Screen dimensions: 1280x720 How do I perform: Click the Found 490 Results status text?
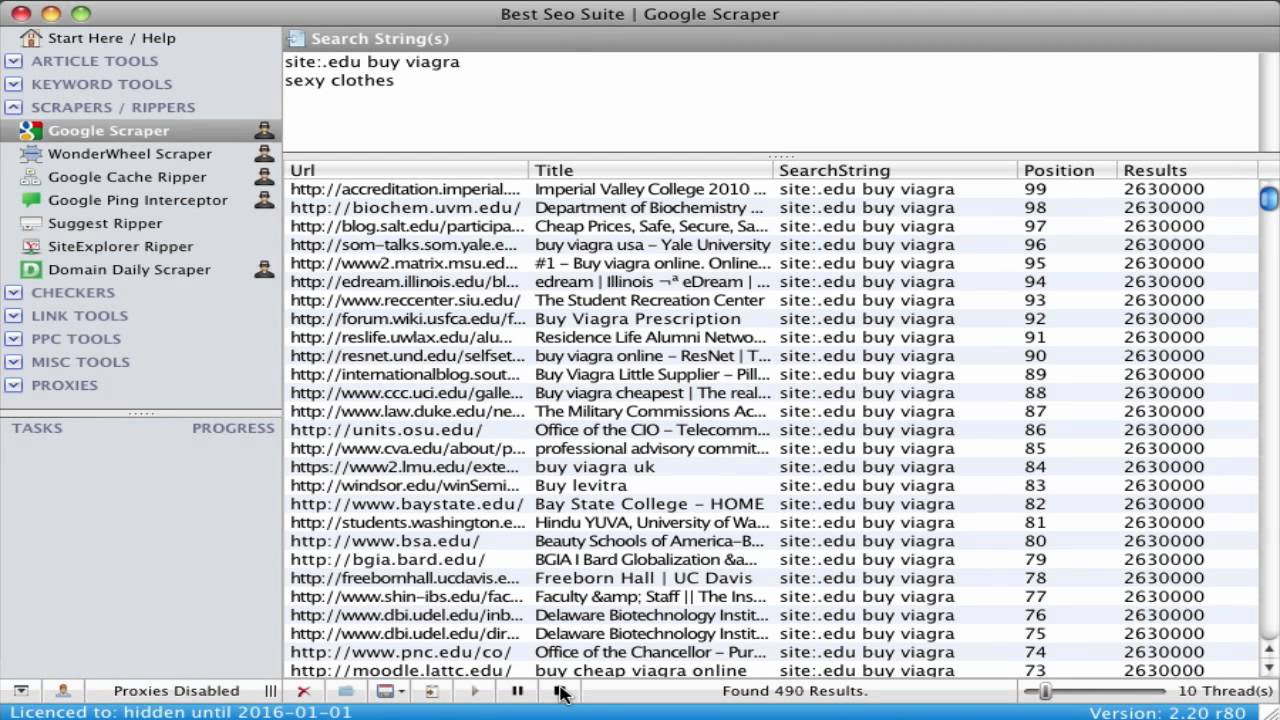pyautogui.click(x=795, y=691)
